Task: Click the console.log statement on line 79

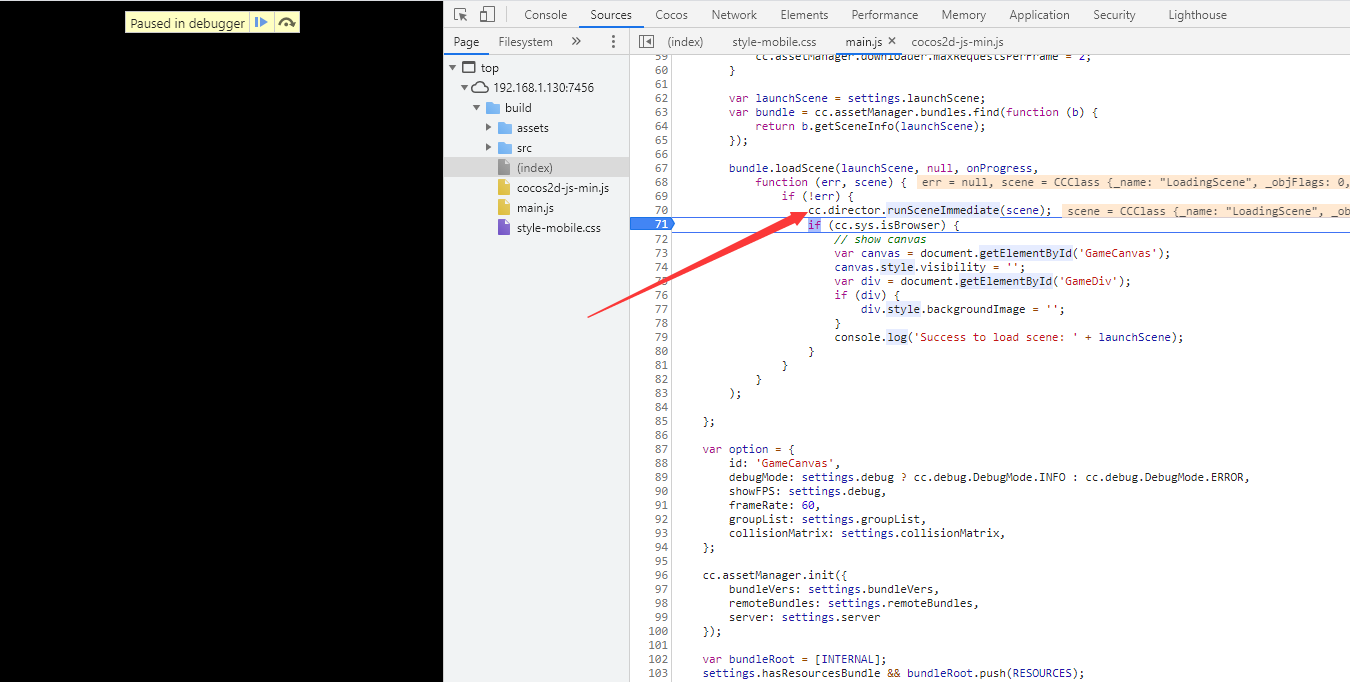Action: point(1009,337)
